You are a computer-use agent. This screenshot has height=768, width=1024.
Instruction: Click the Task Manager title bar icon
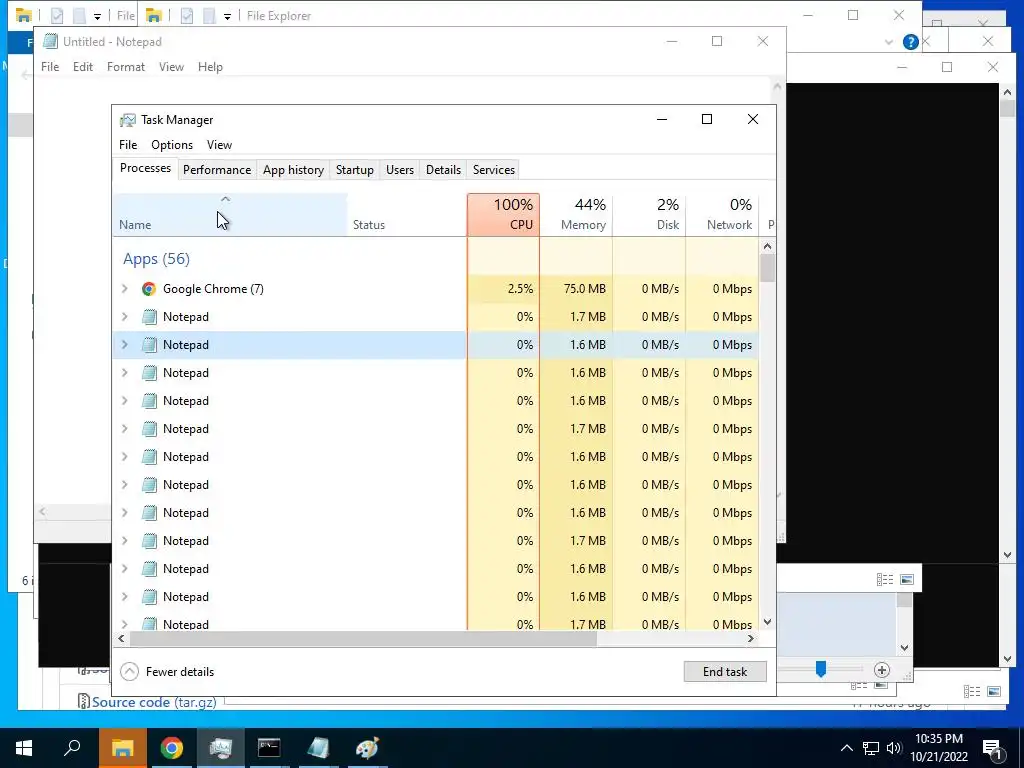128,120
